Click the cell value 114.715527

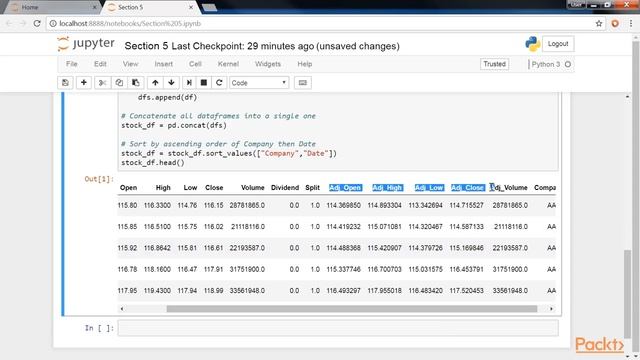click(x=467, y=205)
